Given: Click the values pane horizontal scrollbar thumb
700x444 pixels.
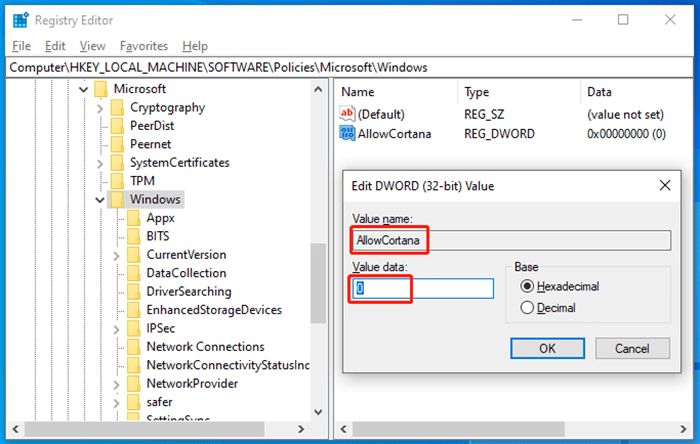Looking at the screenshot, I should point(458,429).
